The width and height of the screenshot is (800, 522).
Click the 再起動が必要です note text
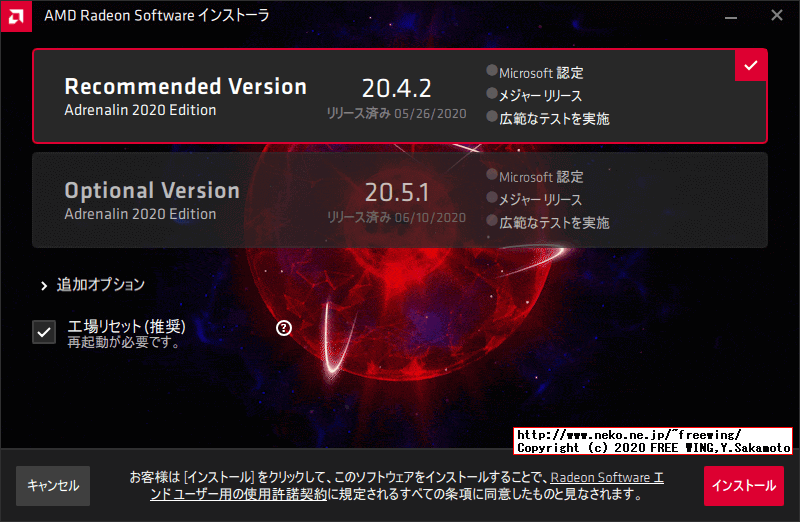(124, 342)
